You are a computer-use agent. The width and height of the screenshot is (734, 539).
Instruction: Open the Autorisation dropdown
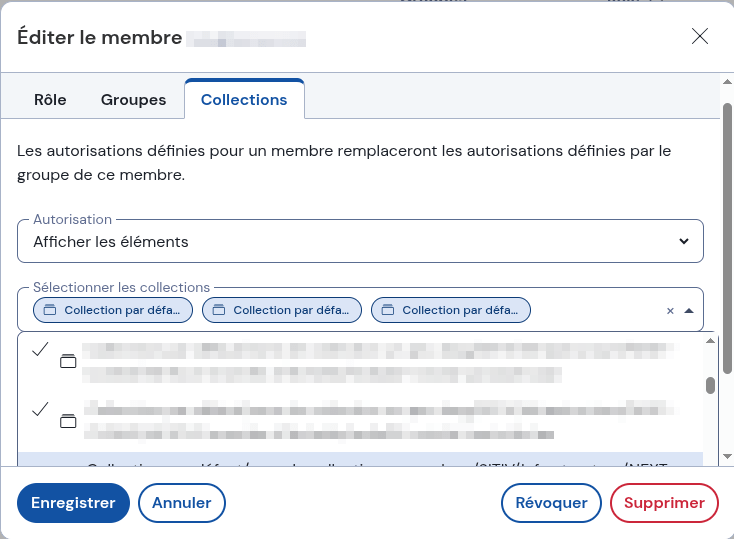tap(360, 241)
